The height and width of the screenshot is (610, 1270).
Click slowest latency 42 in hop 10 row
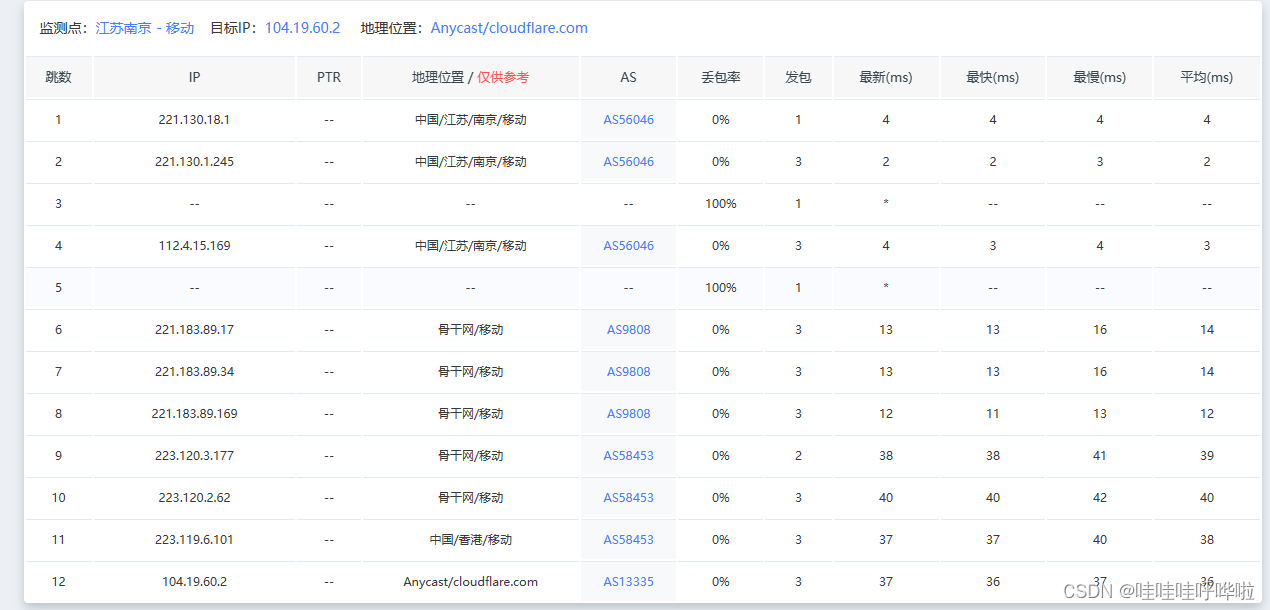click(1100, 498)
